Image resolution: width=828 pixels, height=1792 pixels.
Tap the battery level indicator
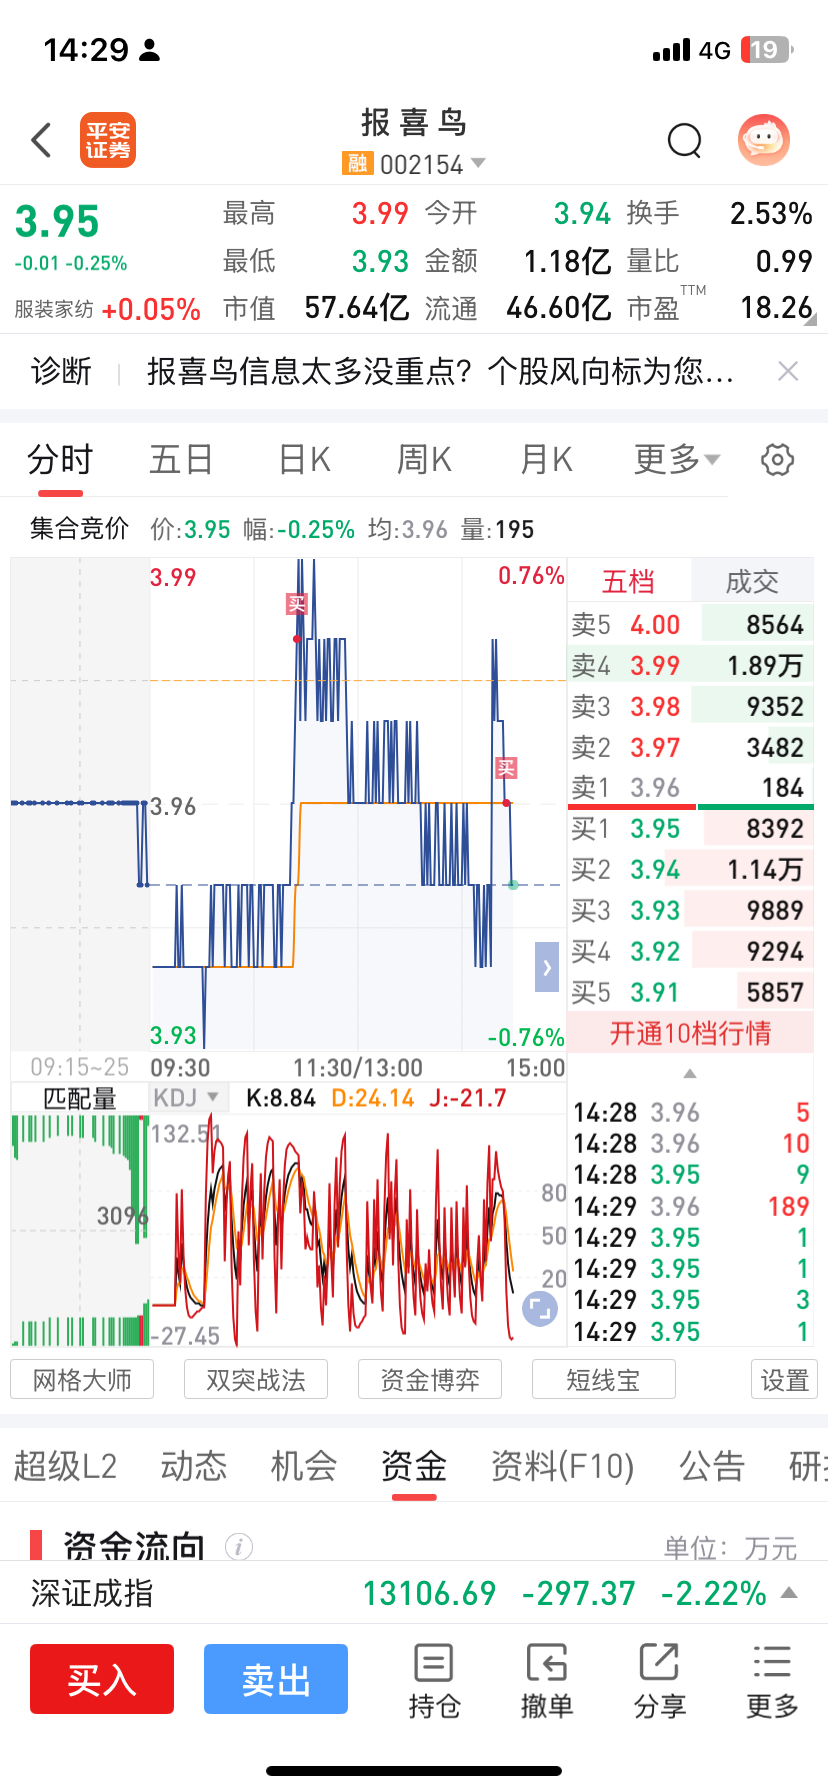767,50
